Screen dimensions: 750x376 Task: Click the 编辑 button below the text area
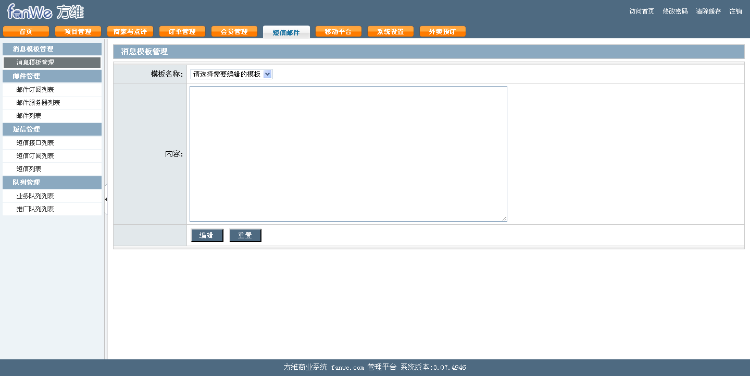pyautogui.click(x=207, y=235)
